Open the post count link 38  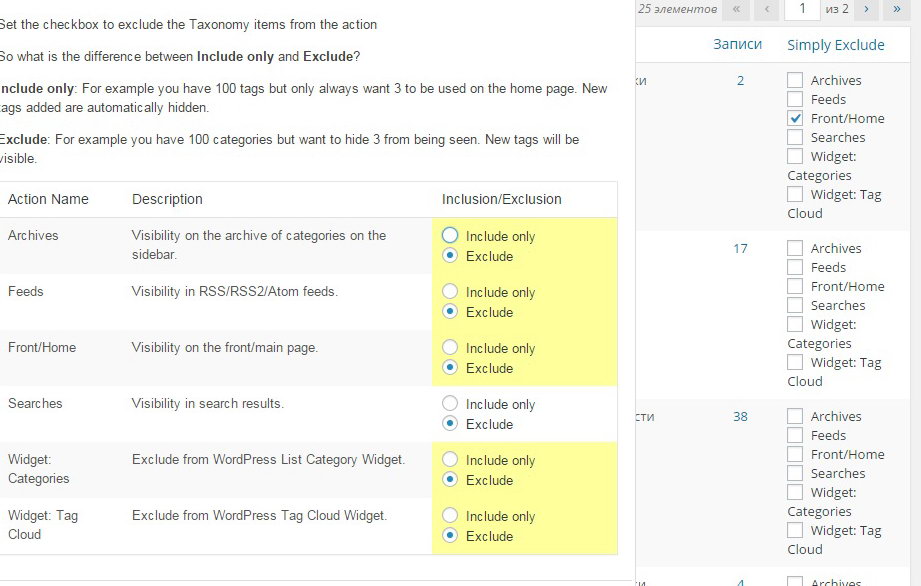click(x=740, y=416)
